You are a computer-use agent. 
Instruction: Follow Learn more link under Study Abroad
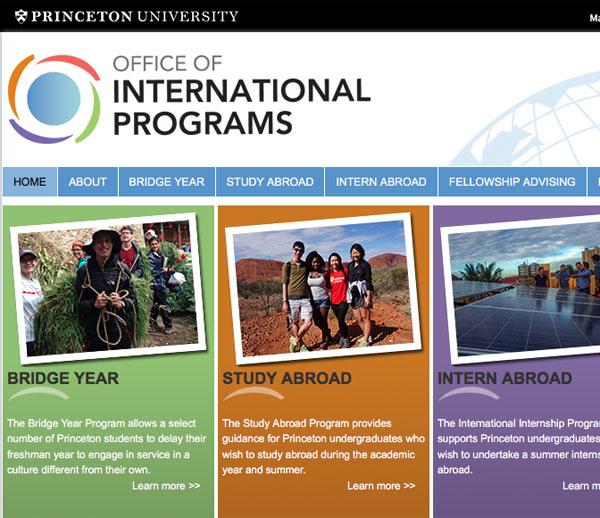[381, 486]
